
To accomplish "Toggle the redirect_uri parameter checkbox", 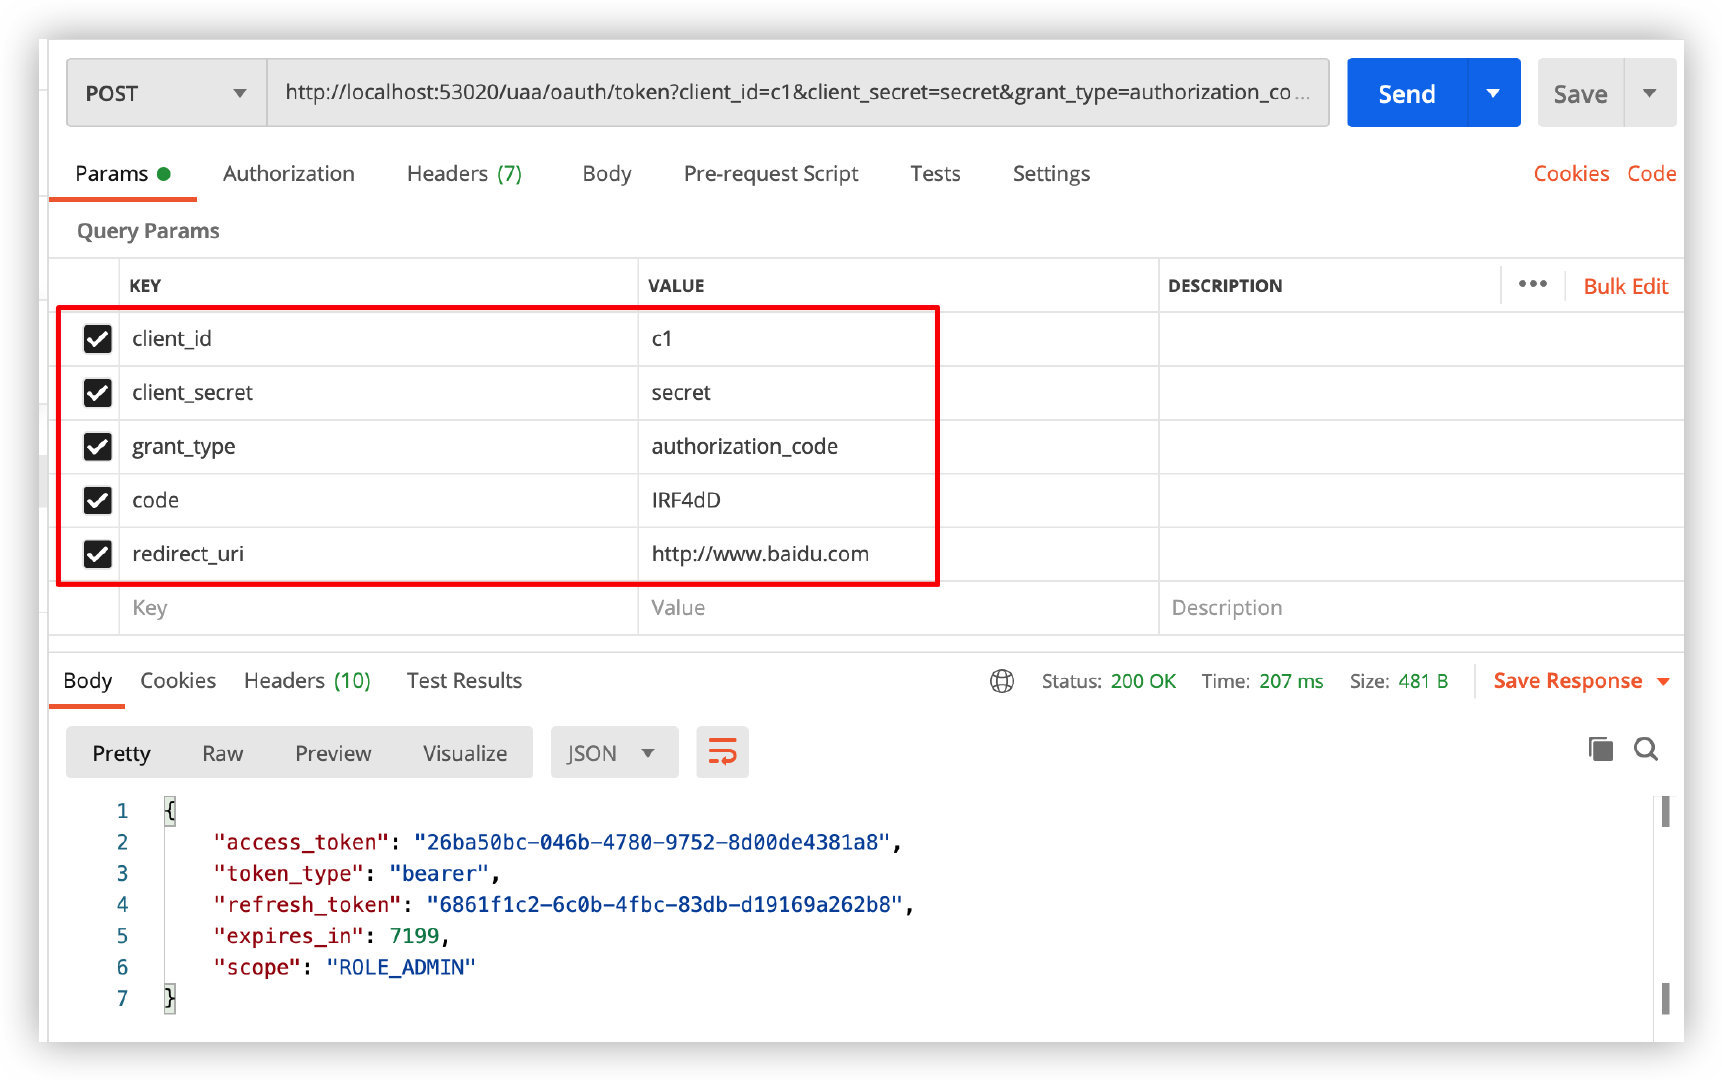I will pos(97,554).
